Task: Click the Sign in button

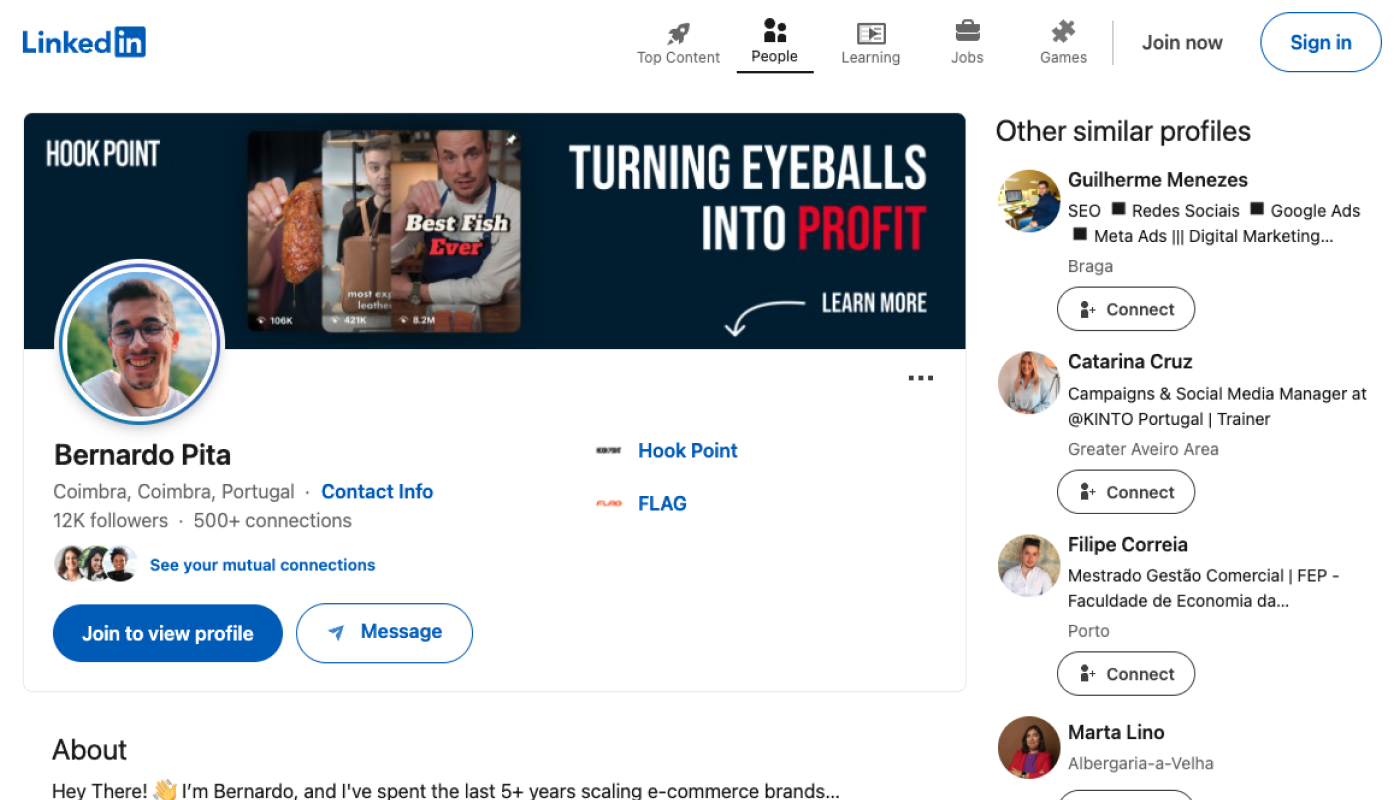Action: (1320, 42)
